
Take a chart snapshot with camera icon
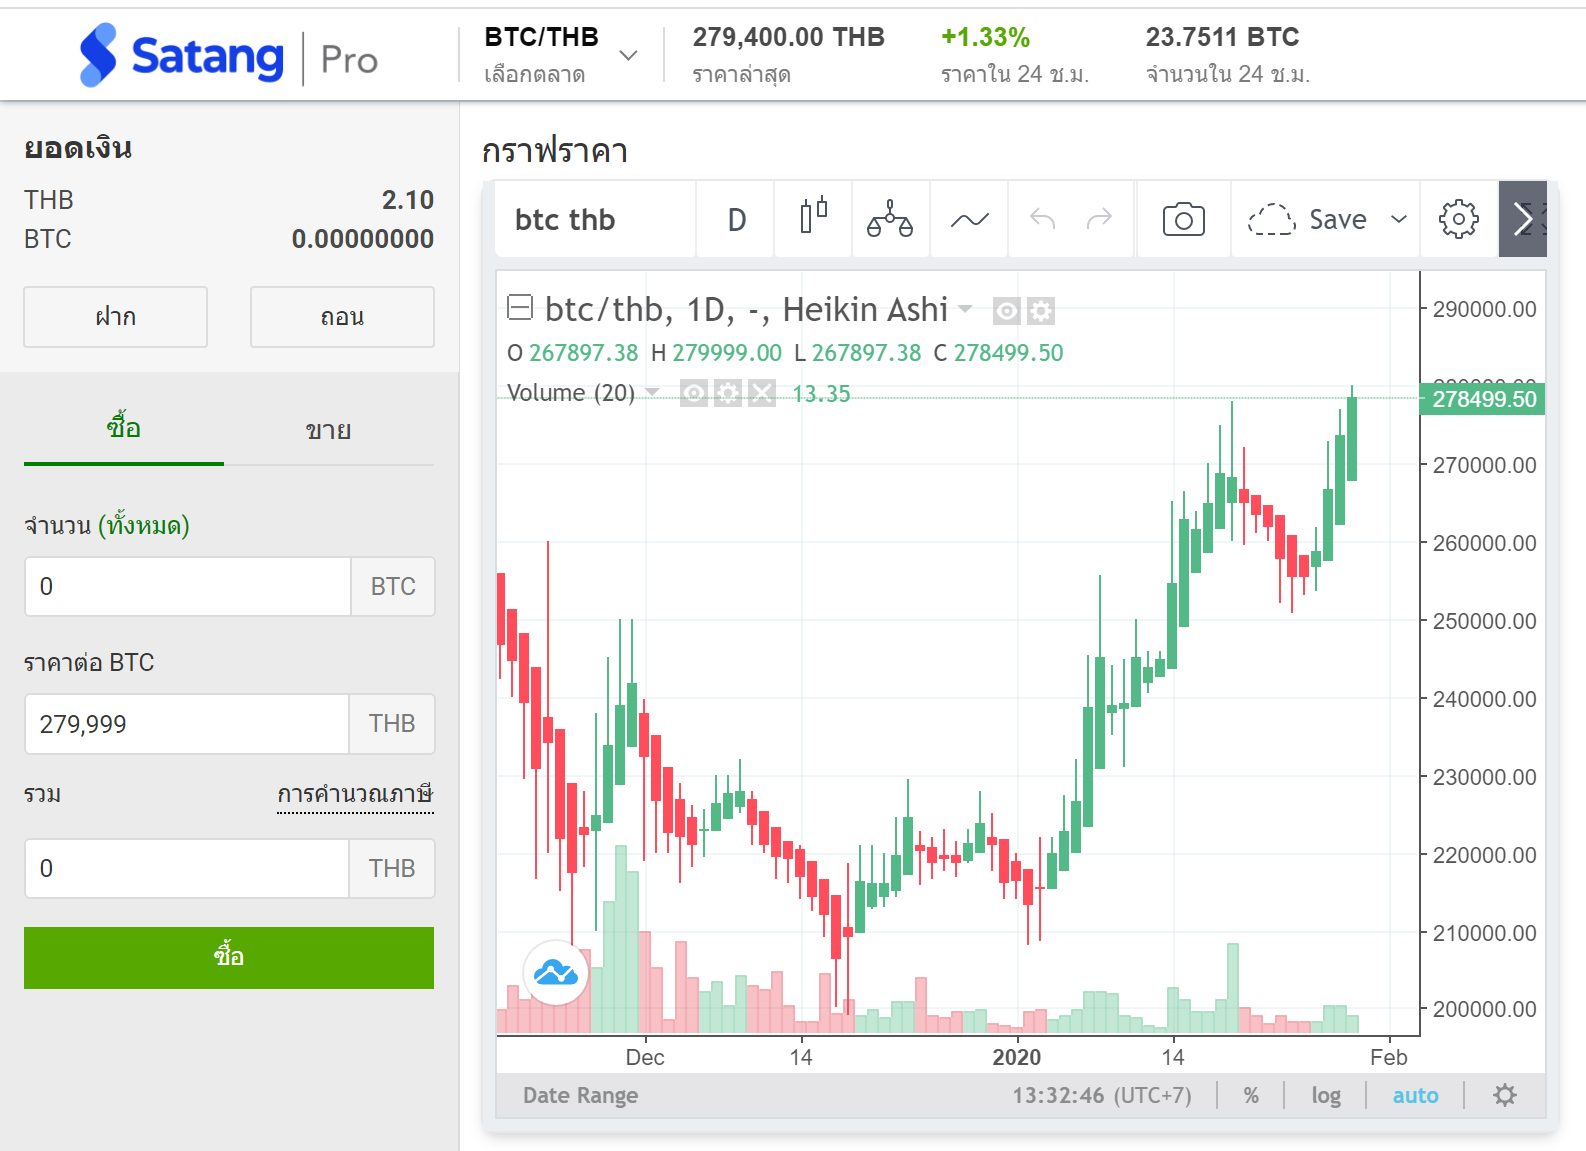[1183, 219]
